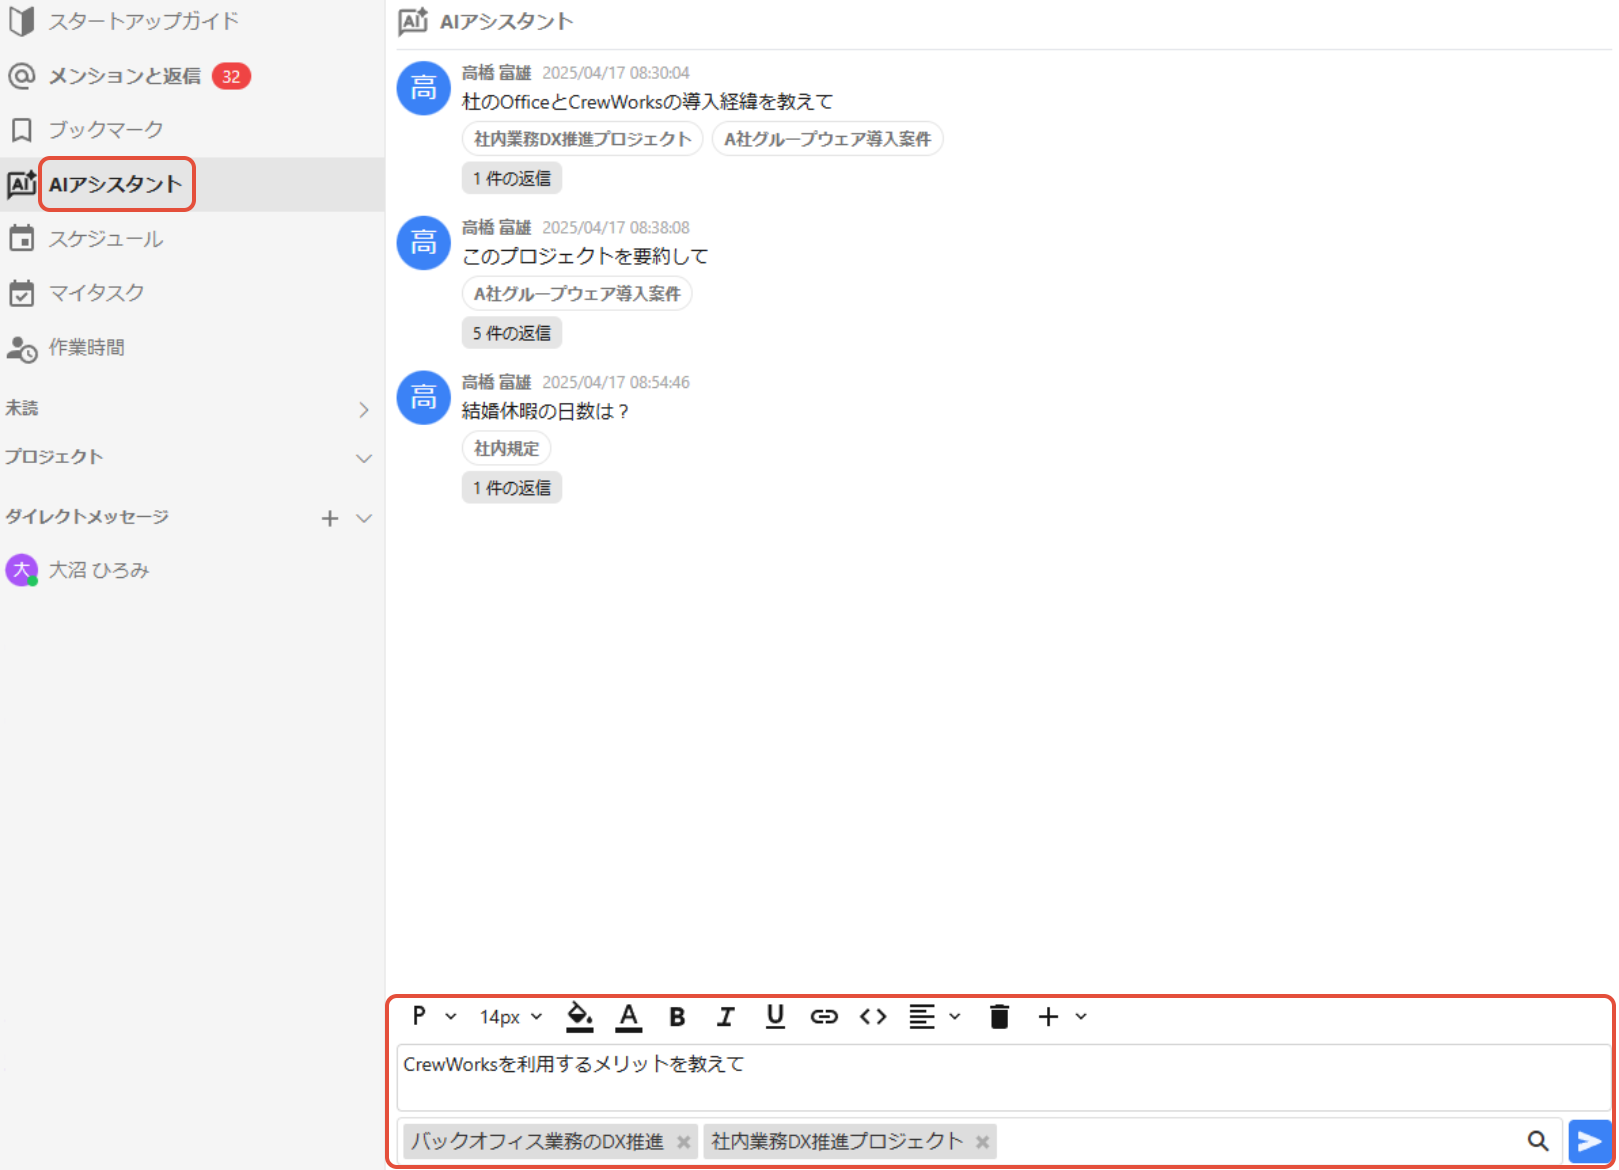The width and height of the screenshot is (1619, 1170).
Task: Click the A社グループウェア導入案件 tag in the first message
Action: click(x=827, y=139)
